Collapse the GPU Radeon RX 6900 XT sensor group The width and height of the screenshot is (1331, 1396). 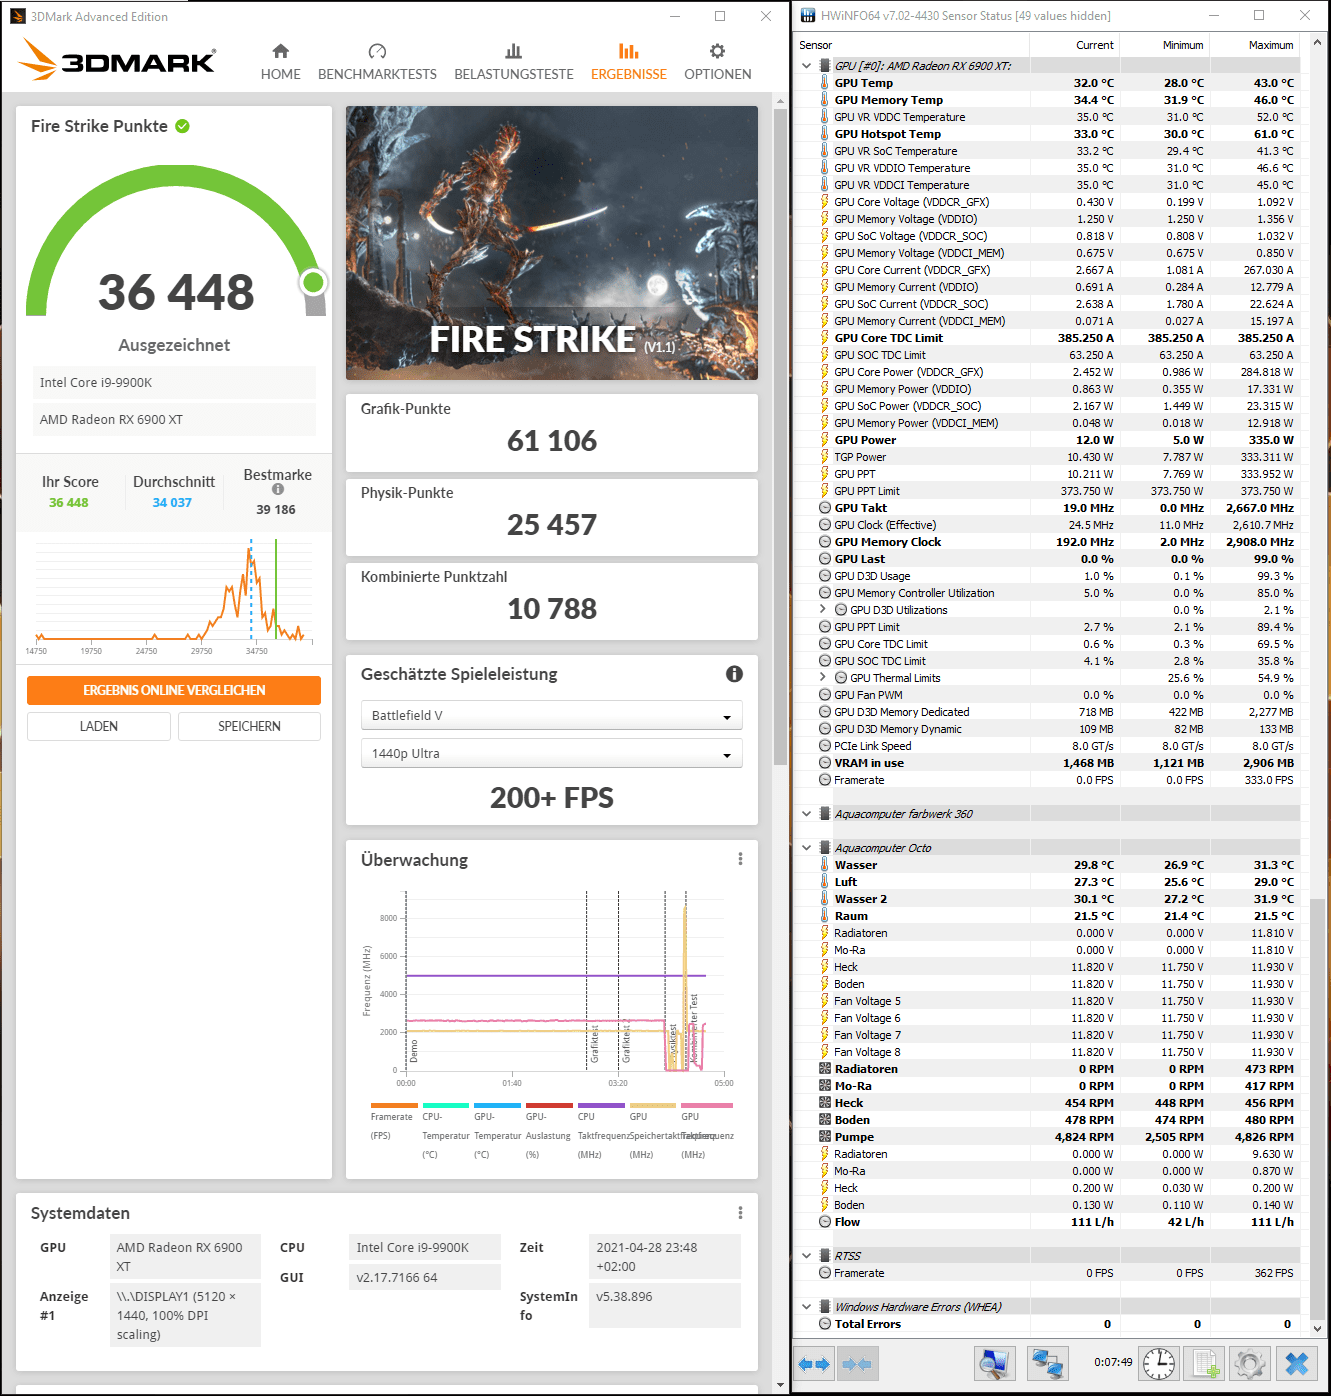[x=807, y=66]
